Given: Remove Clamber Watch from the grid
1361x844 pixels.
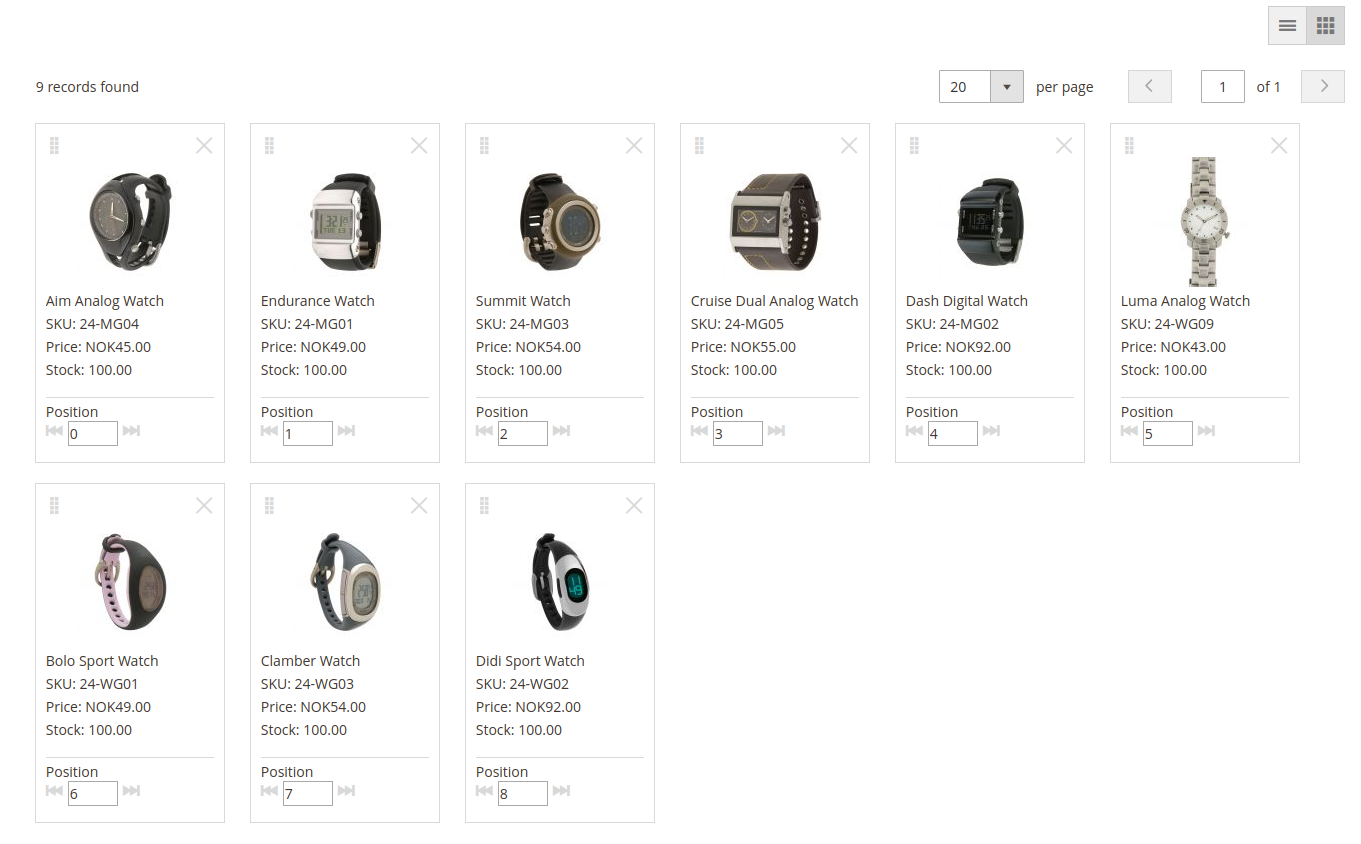Looking at the screenshot, I should [419, 506].
